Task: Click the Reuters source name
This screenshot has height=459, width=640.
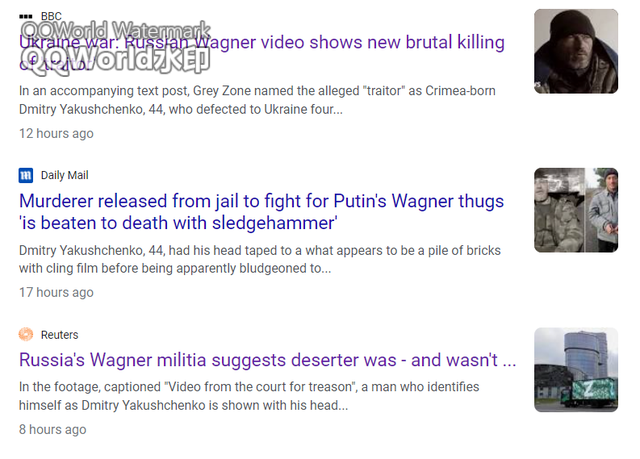Action: 60,335
